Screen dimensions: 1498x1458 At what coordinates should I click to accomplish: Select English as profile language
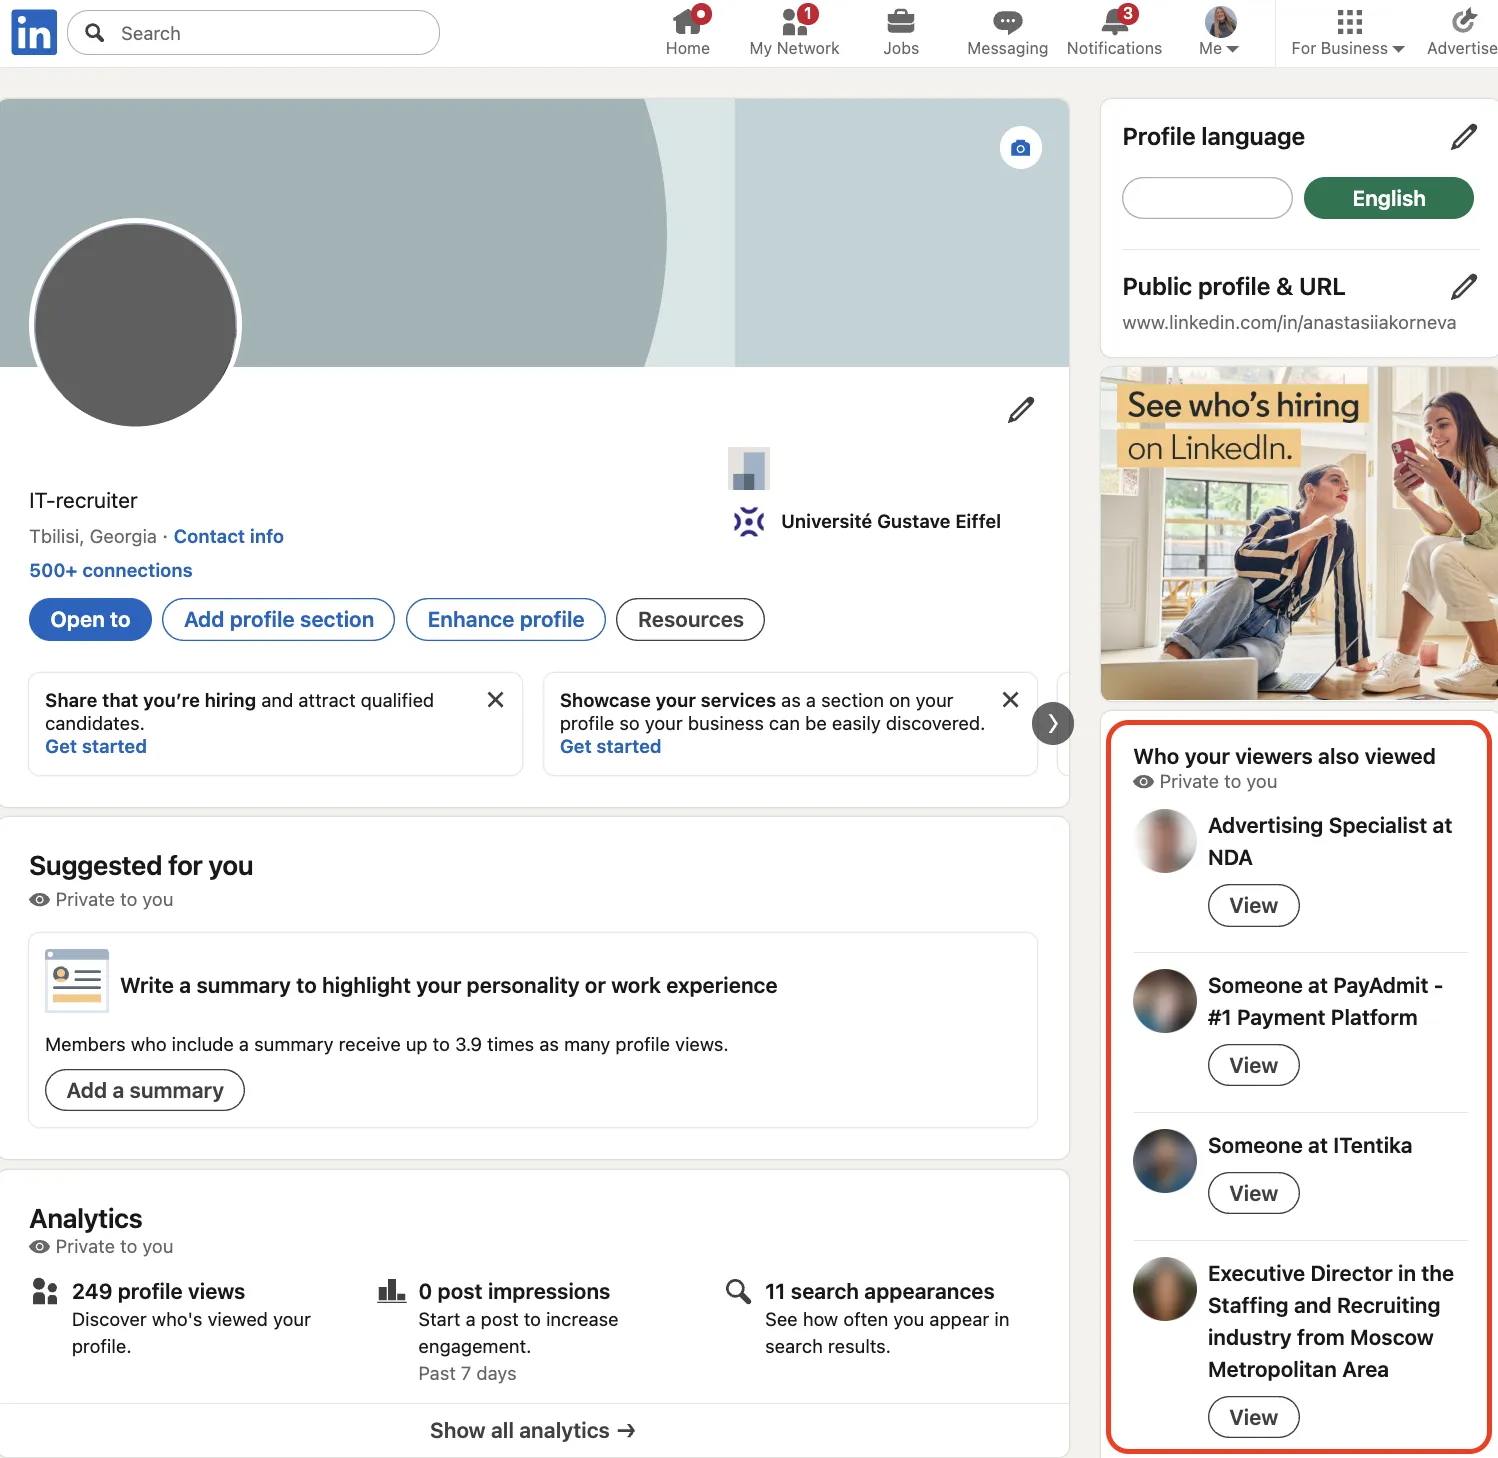click(x=1388, y=198)
